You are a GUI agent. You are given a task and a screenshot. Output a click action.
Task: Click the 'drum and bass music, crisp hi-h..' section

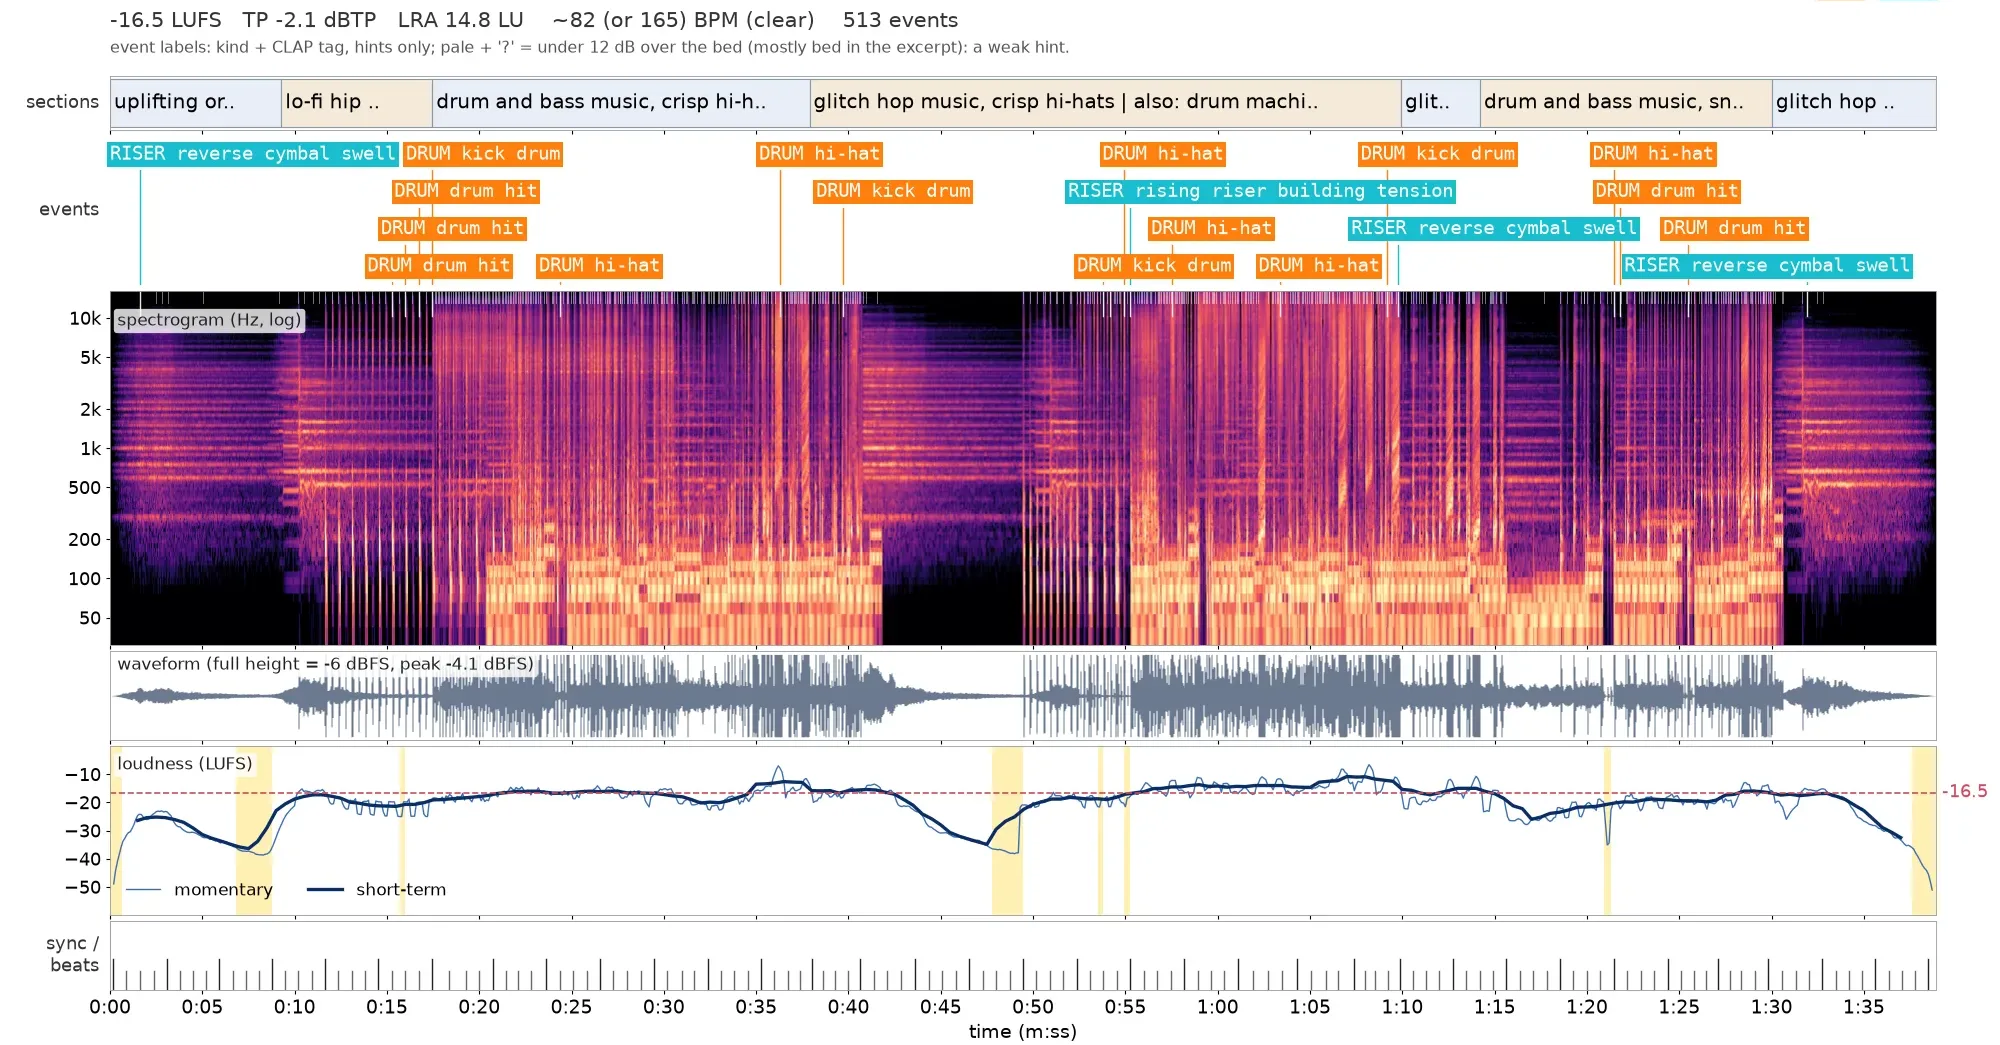tap(621, 103)
